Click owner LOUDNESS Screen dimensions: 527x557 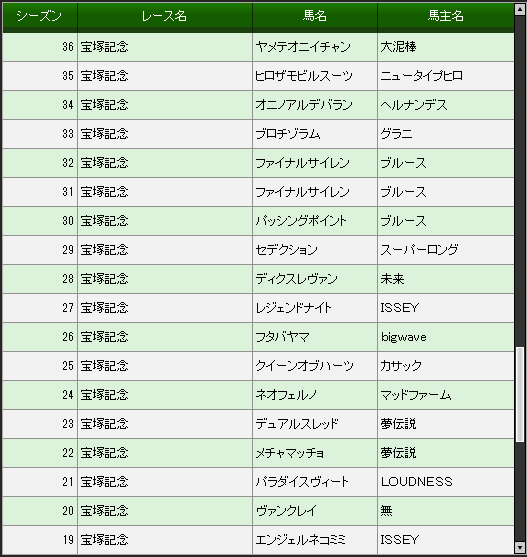[417, 482]
